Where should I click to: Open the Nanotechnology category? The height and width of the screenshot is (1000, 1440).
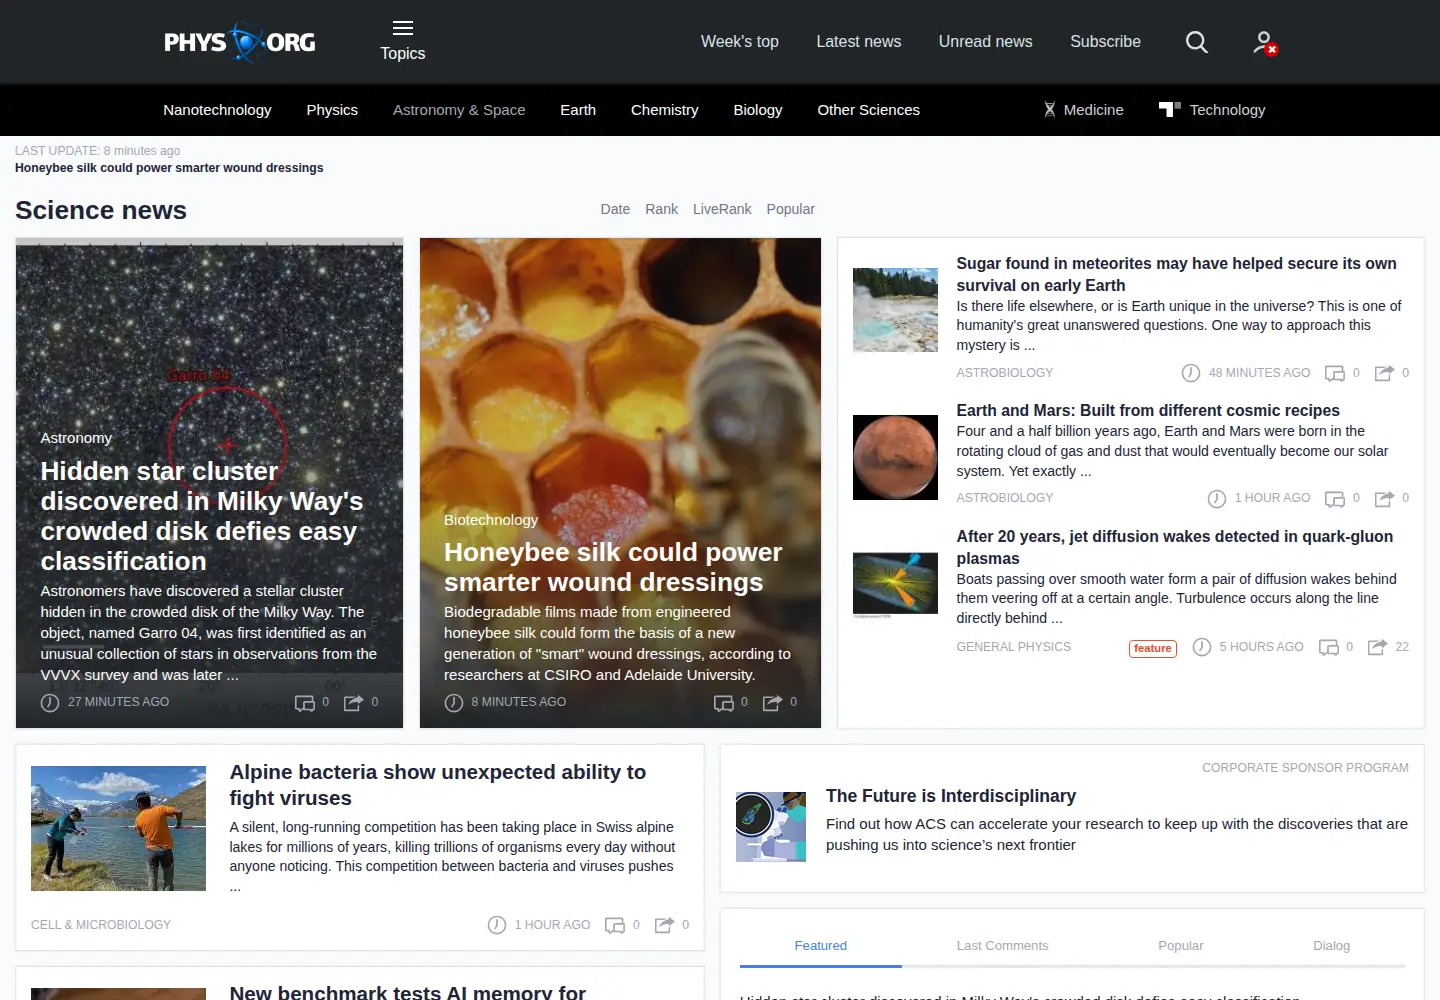[217, 110]
